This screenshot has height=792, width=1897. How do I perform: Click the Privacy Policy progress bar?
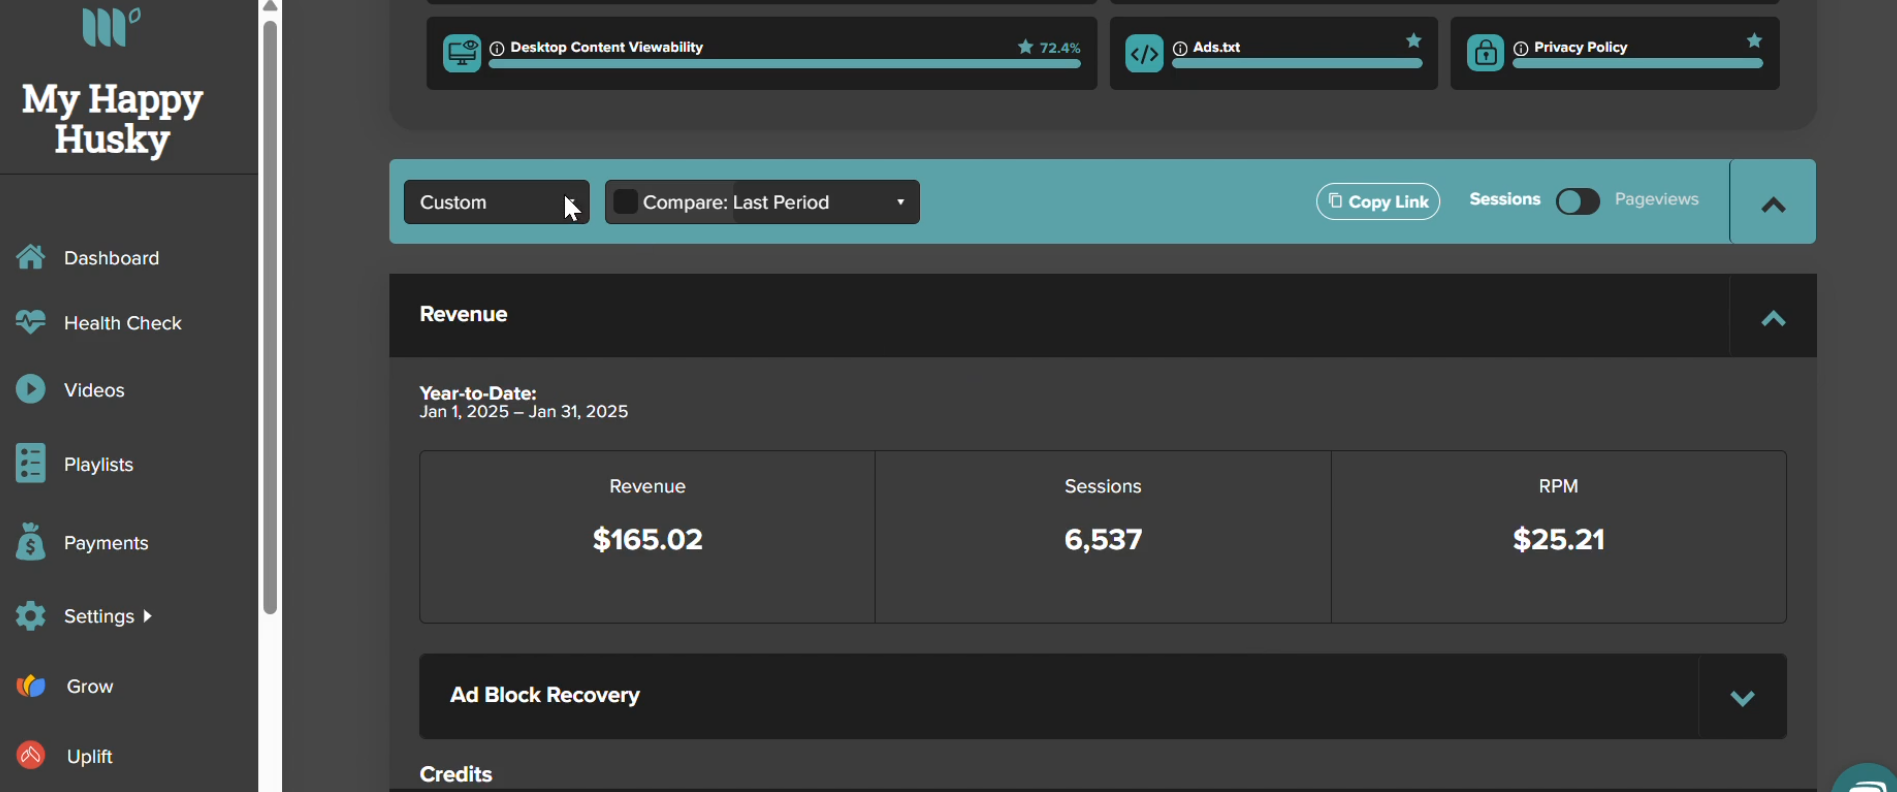point(1638,64)
